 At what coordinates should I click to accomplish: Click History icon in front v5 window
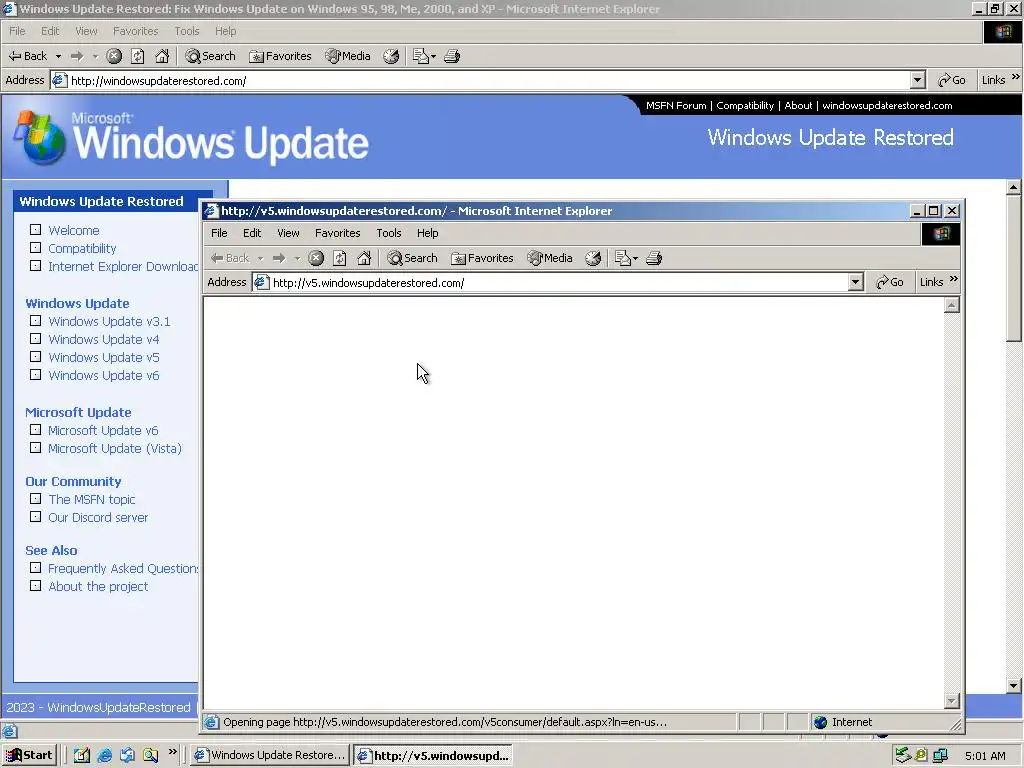[x=593, y=258]
